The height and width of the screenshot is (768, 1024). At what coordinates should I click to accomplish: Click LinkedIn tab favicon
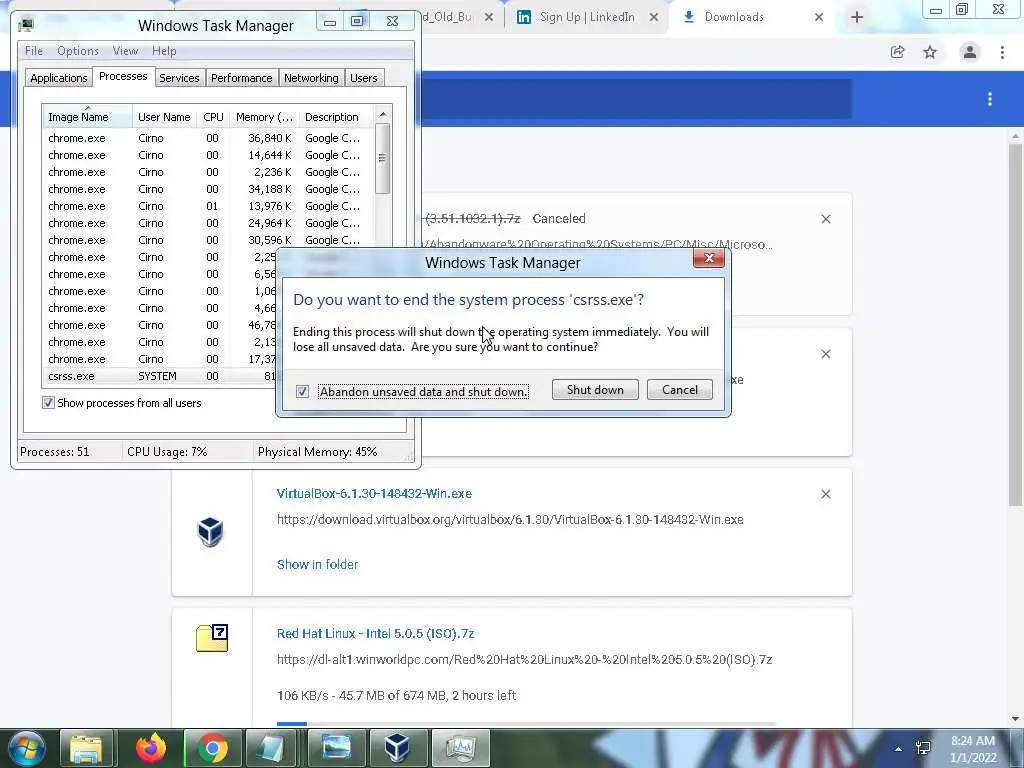click(x=524, y=18)
